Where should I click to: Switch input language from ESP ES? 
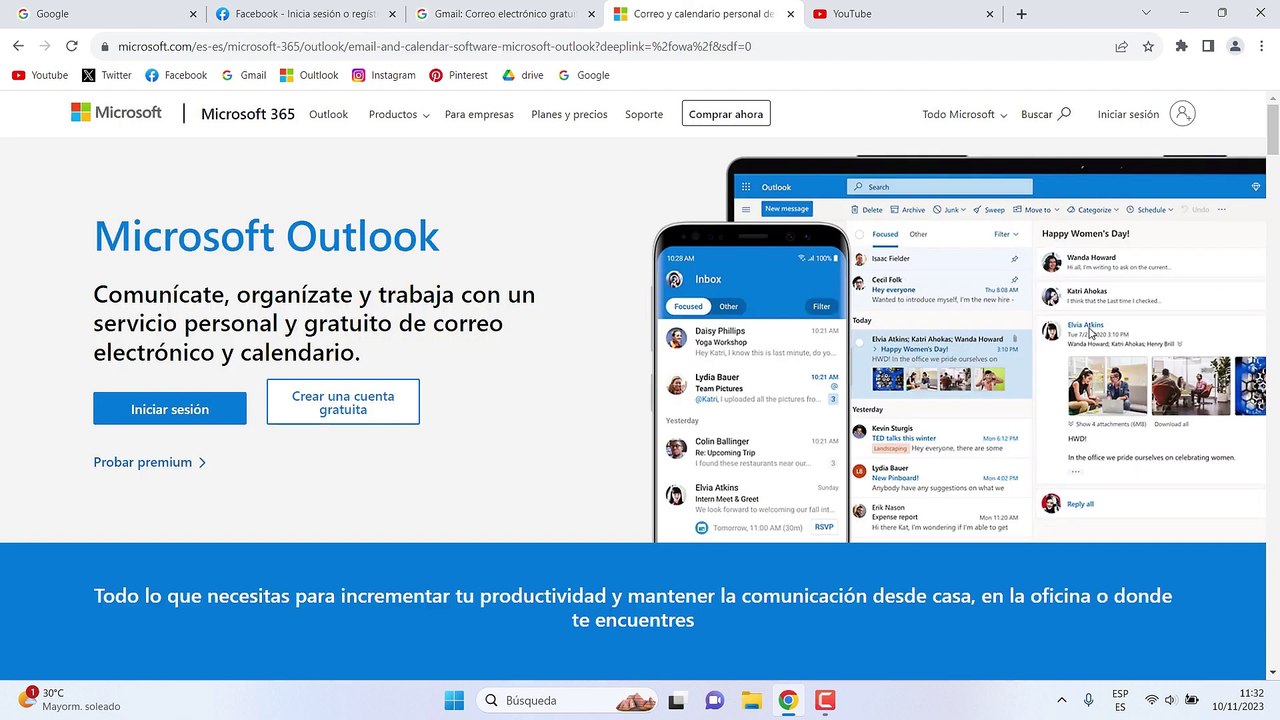tap(1120, 700)
